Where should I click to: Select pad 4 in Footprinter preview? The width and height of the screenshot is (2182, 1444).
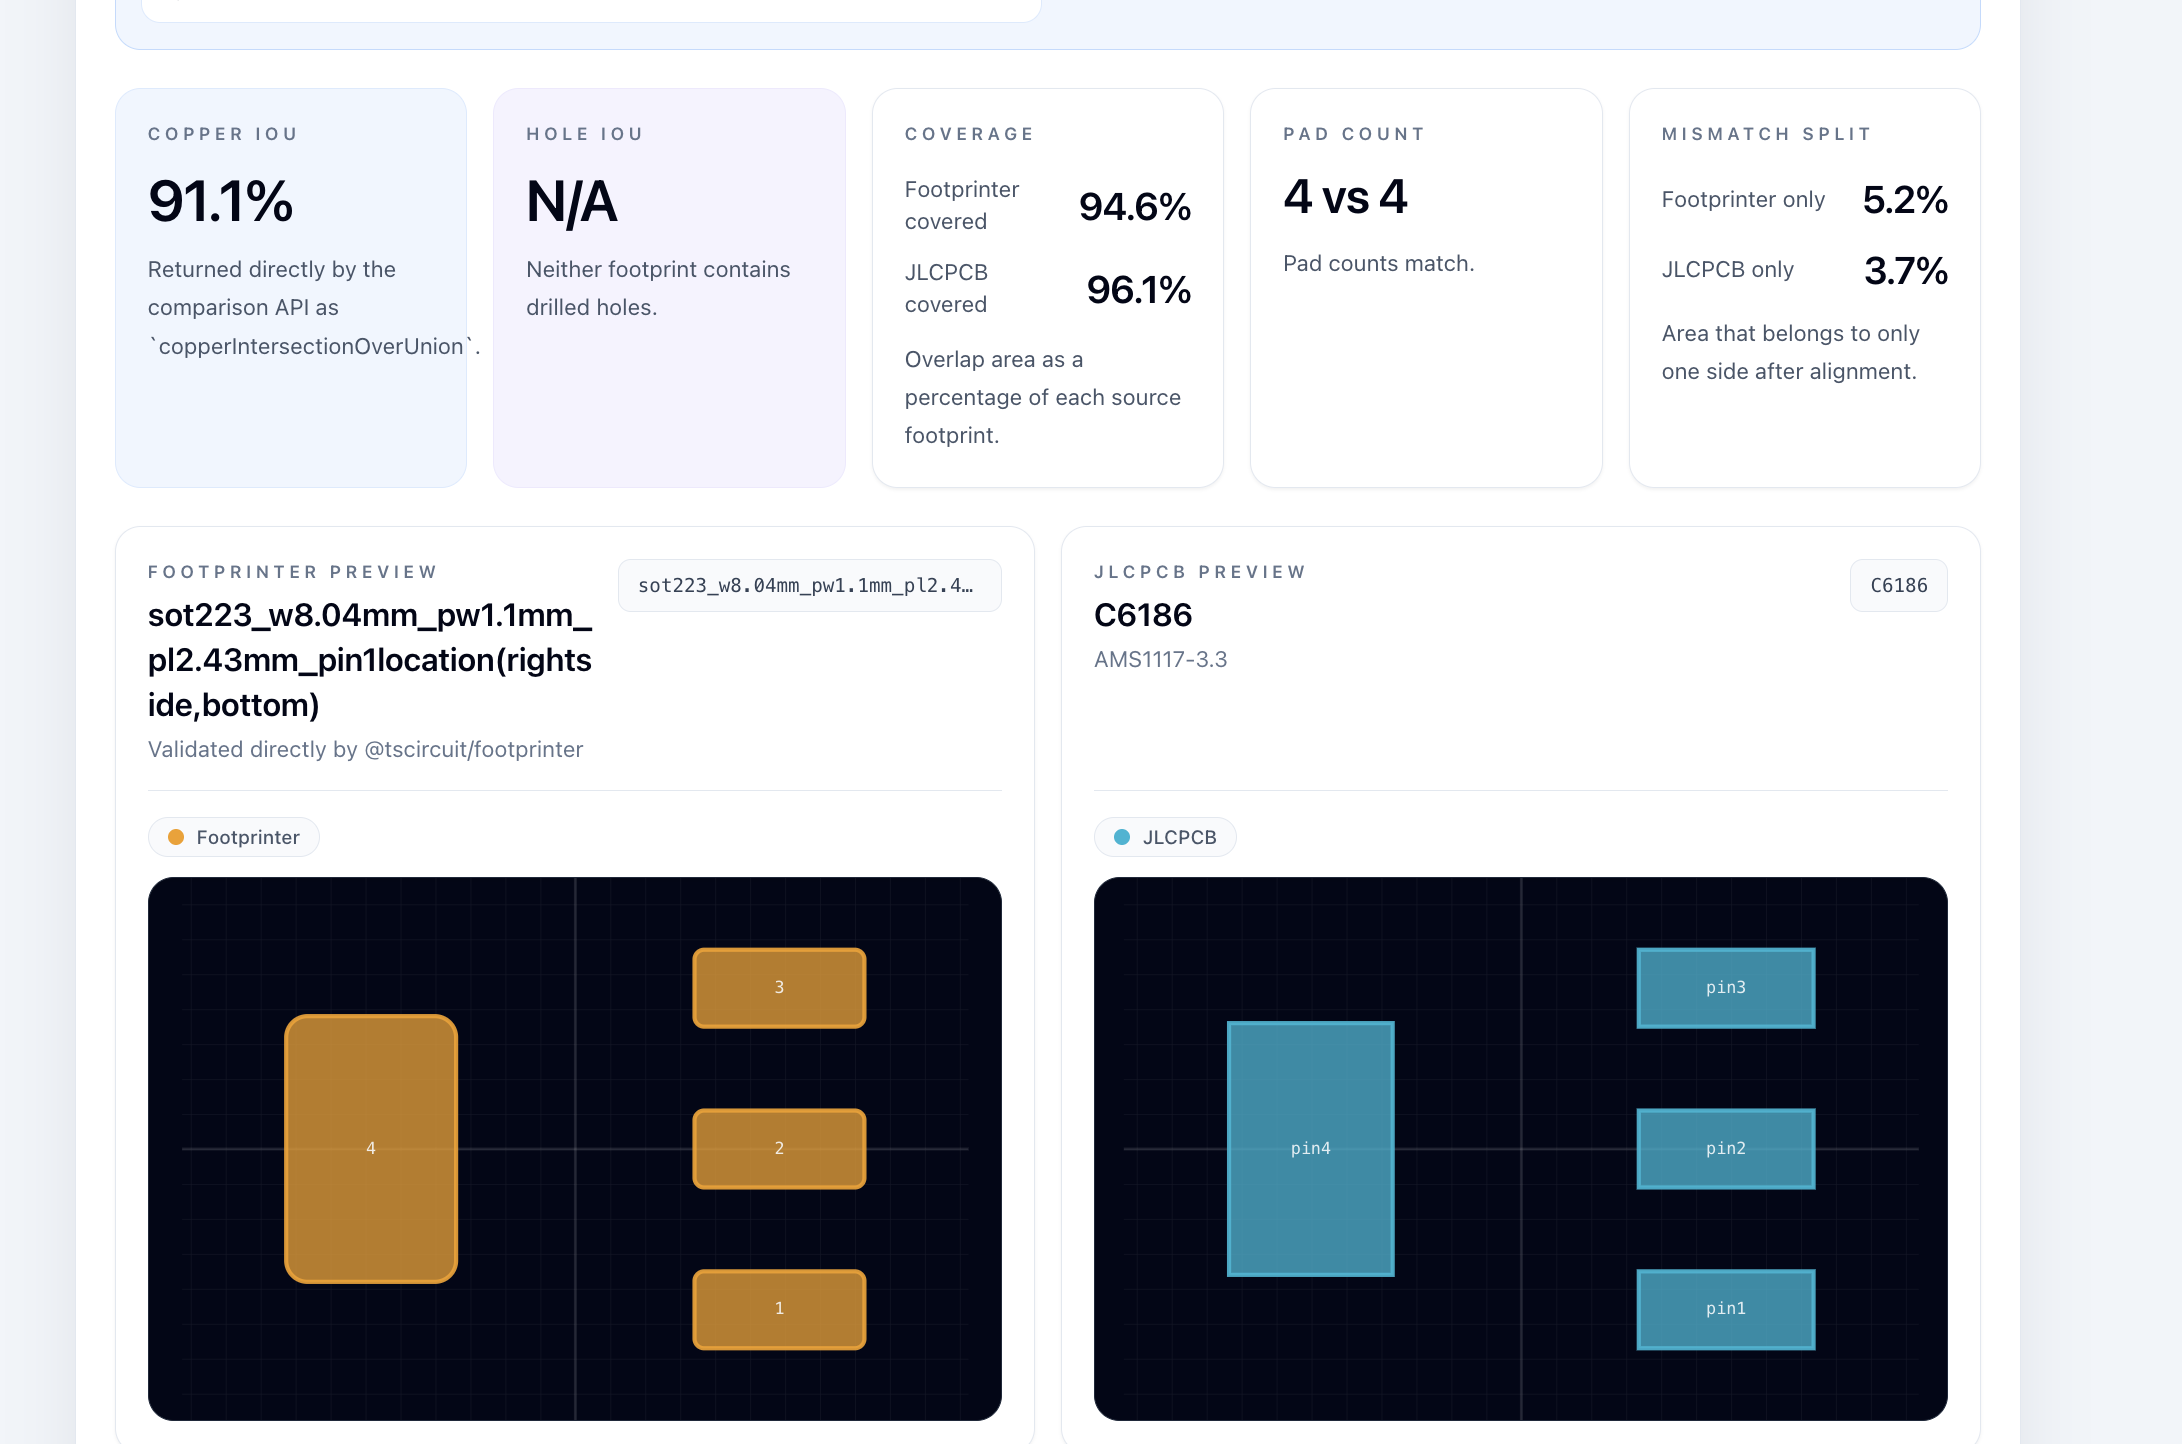pyautogui.click(x=371, y=1148)
